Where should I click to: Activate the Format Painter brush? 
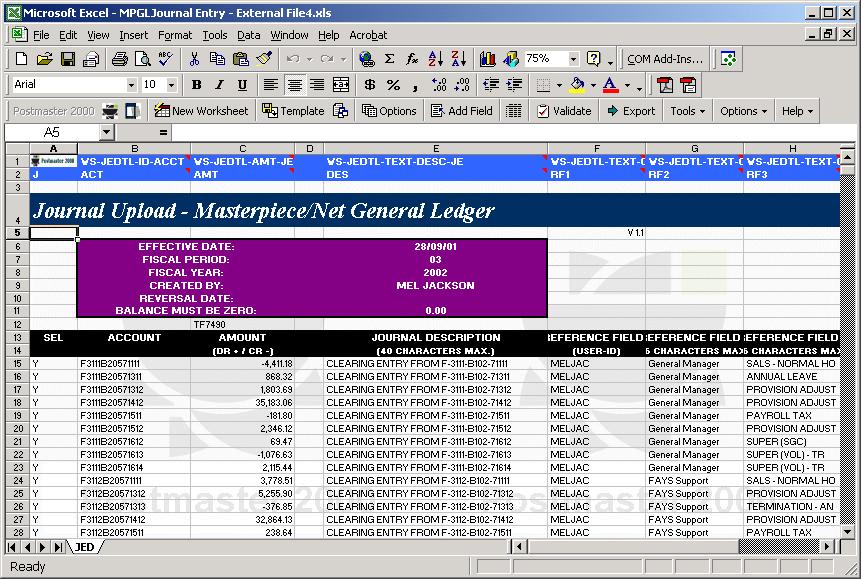[x=264, y=59]
